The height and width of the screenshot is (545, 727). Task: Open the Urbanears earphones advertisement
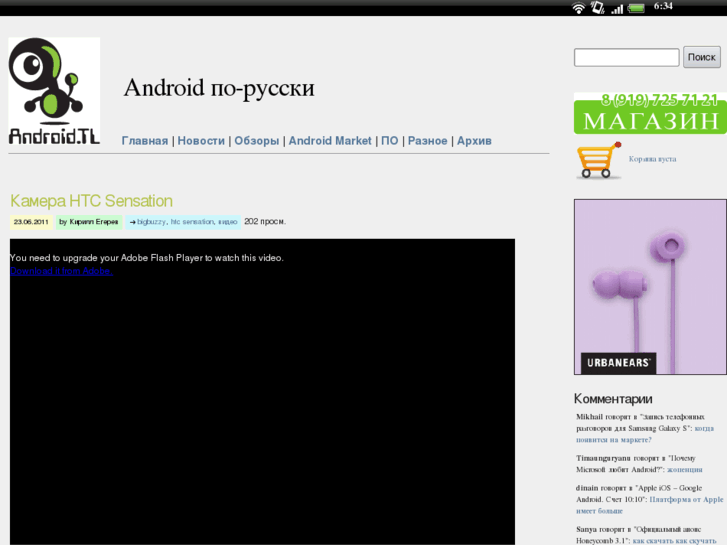pyautogui.click(x=650, y=287)
